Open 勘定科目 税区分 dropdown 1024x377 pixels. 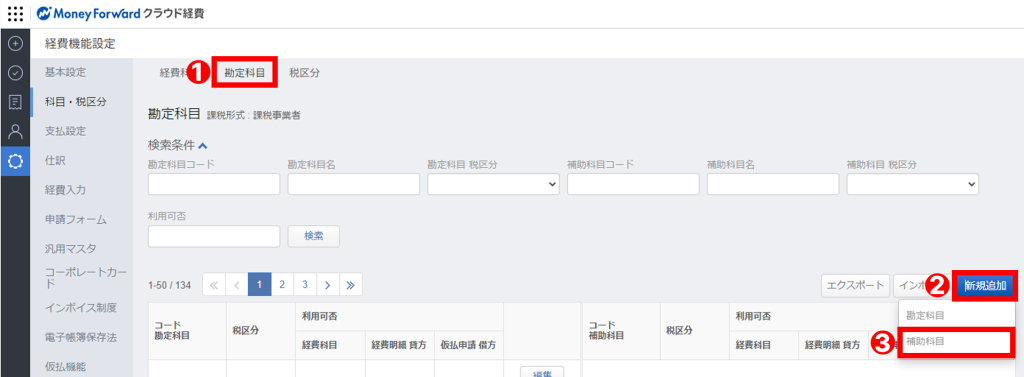pos(494,185)
